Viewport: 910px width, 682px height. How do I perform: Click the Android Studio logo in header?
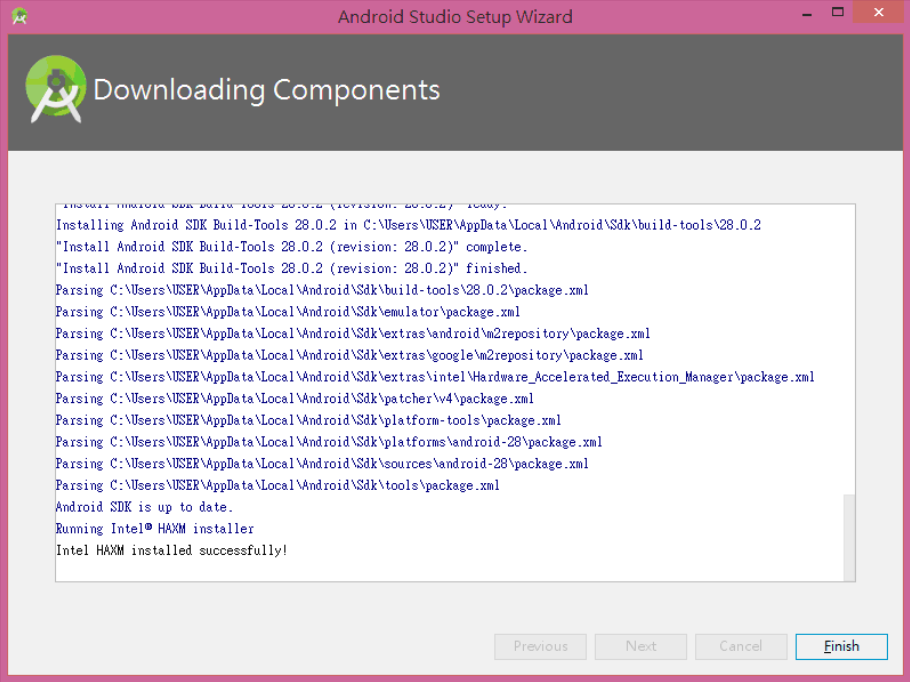tap(56, 89)
